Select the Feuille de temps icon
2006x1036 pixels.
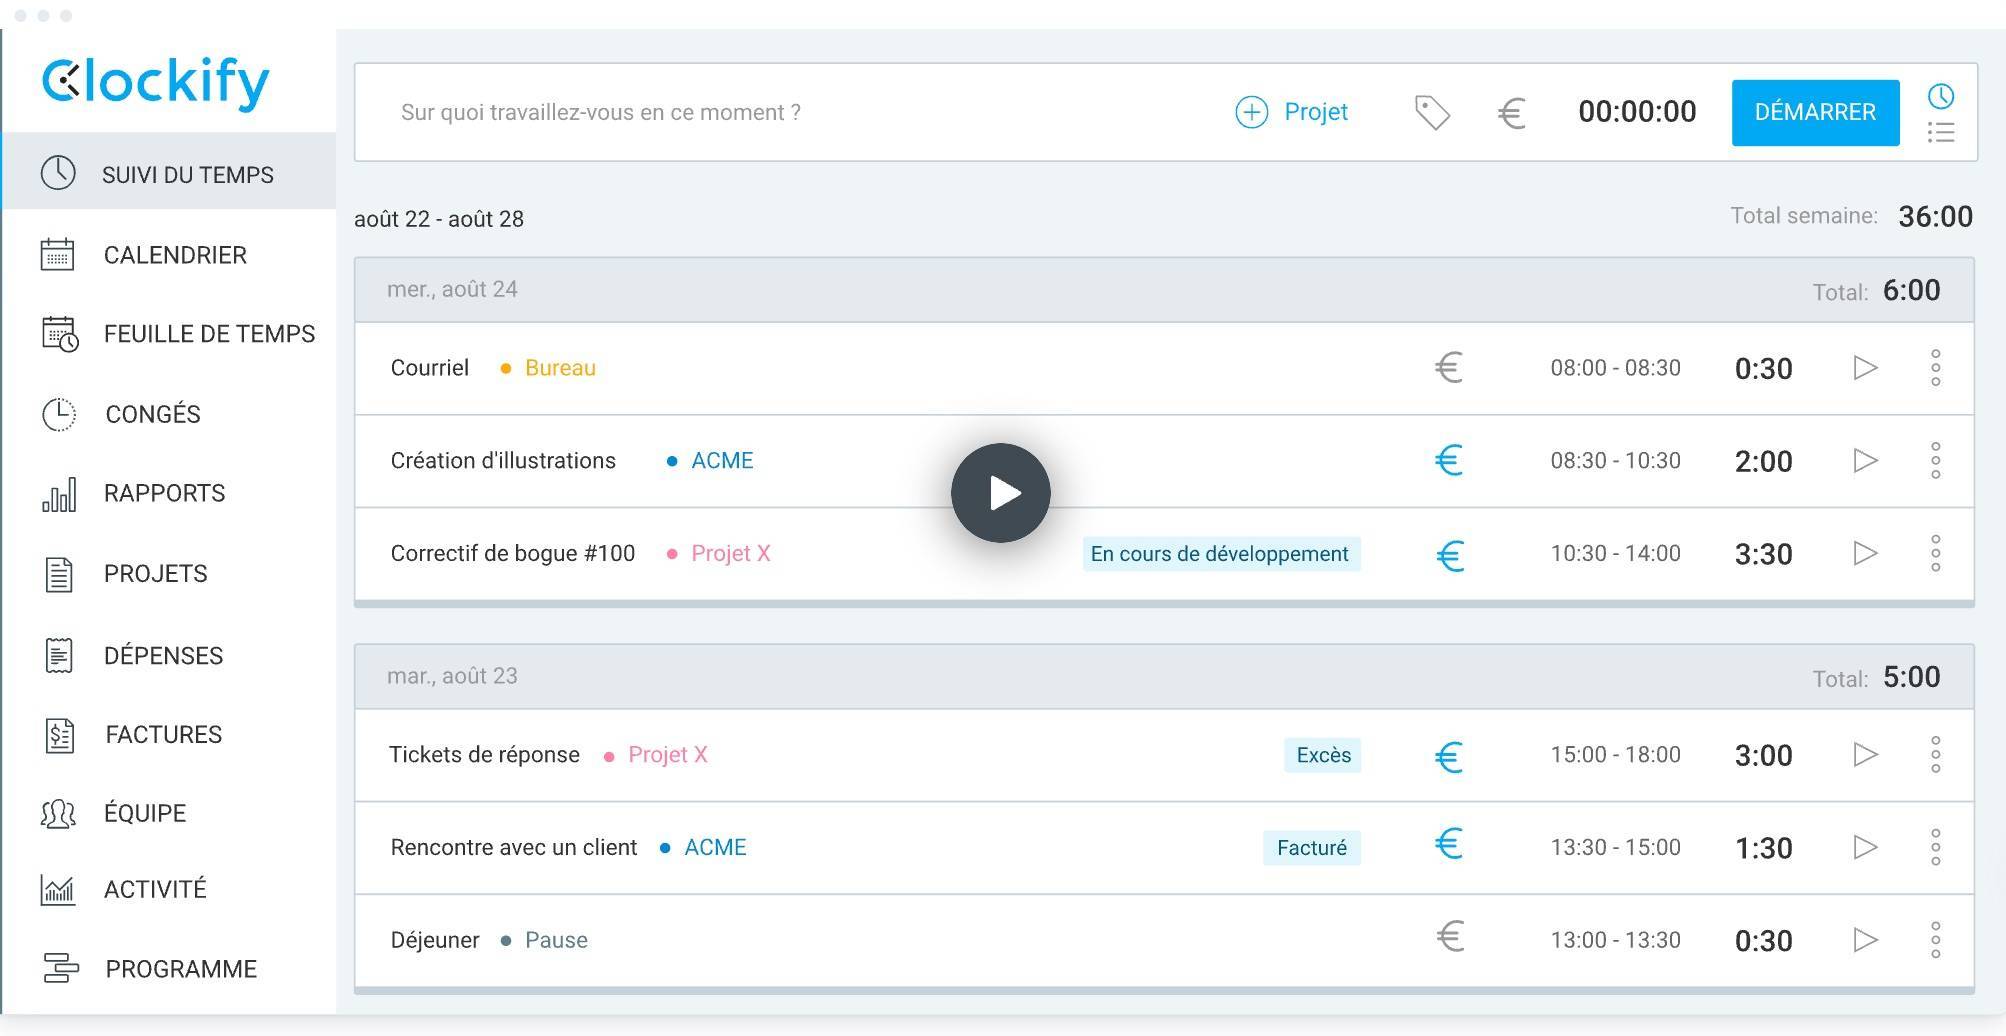click(x=57, y=334)
